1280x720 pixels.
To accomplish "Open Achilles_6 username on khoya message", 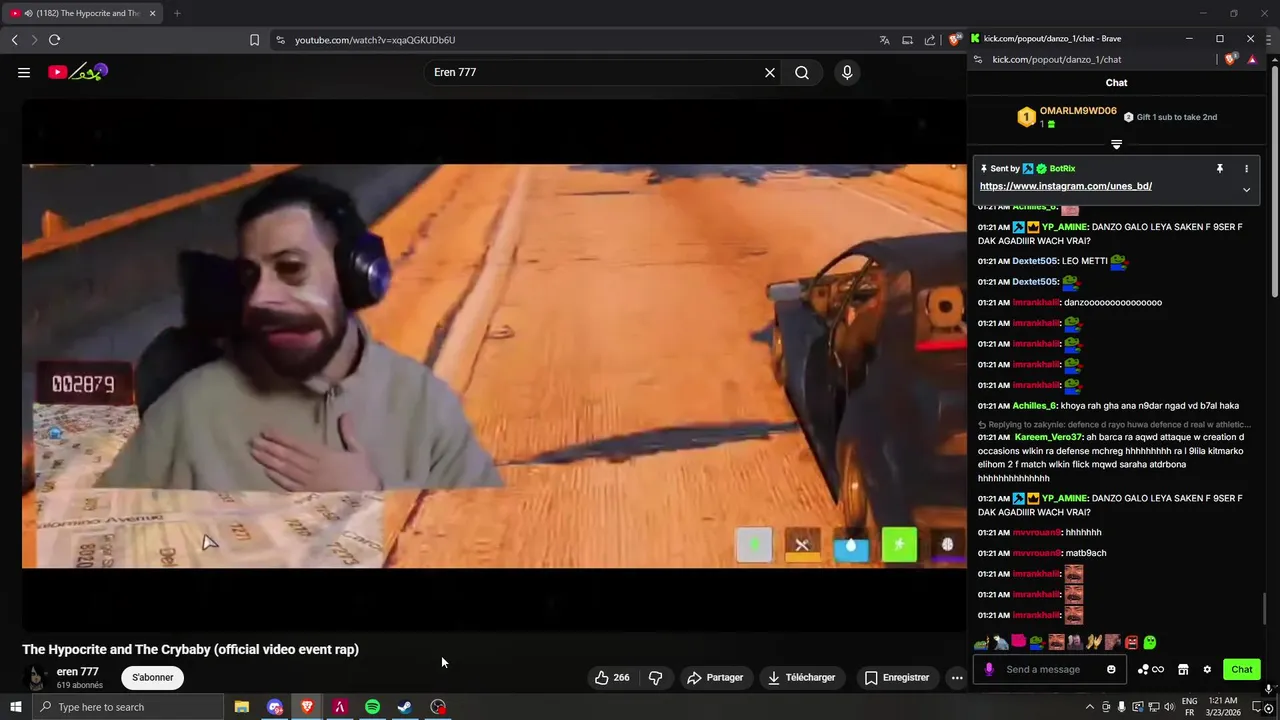I will click(1034, 406).
